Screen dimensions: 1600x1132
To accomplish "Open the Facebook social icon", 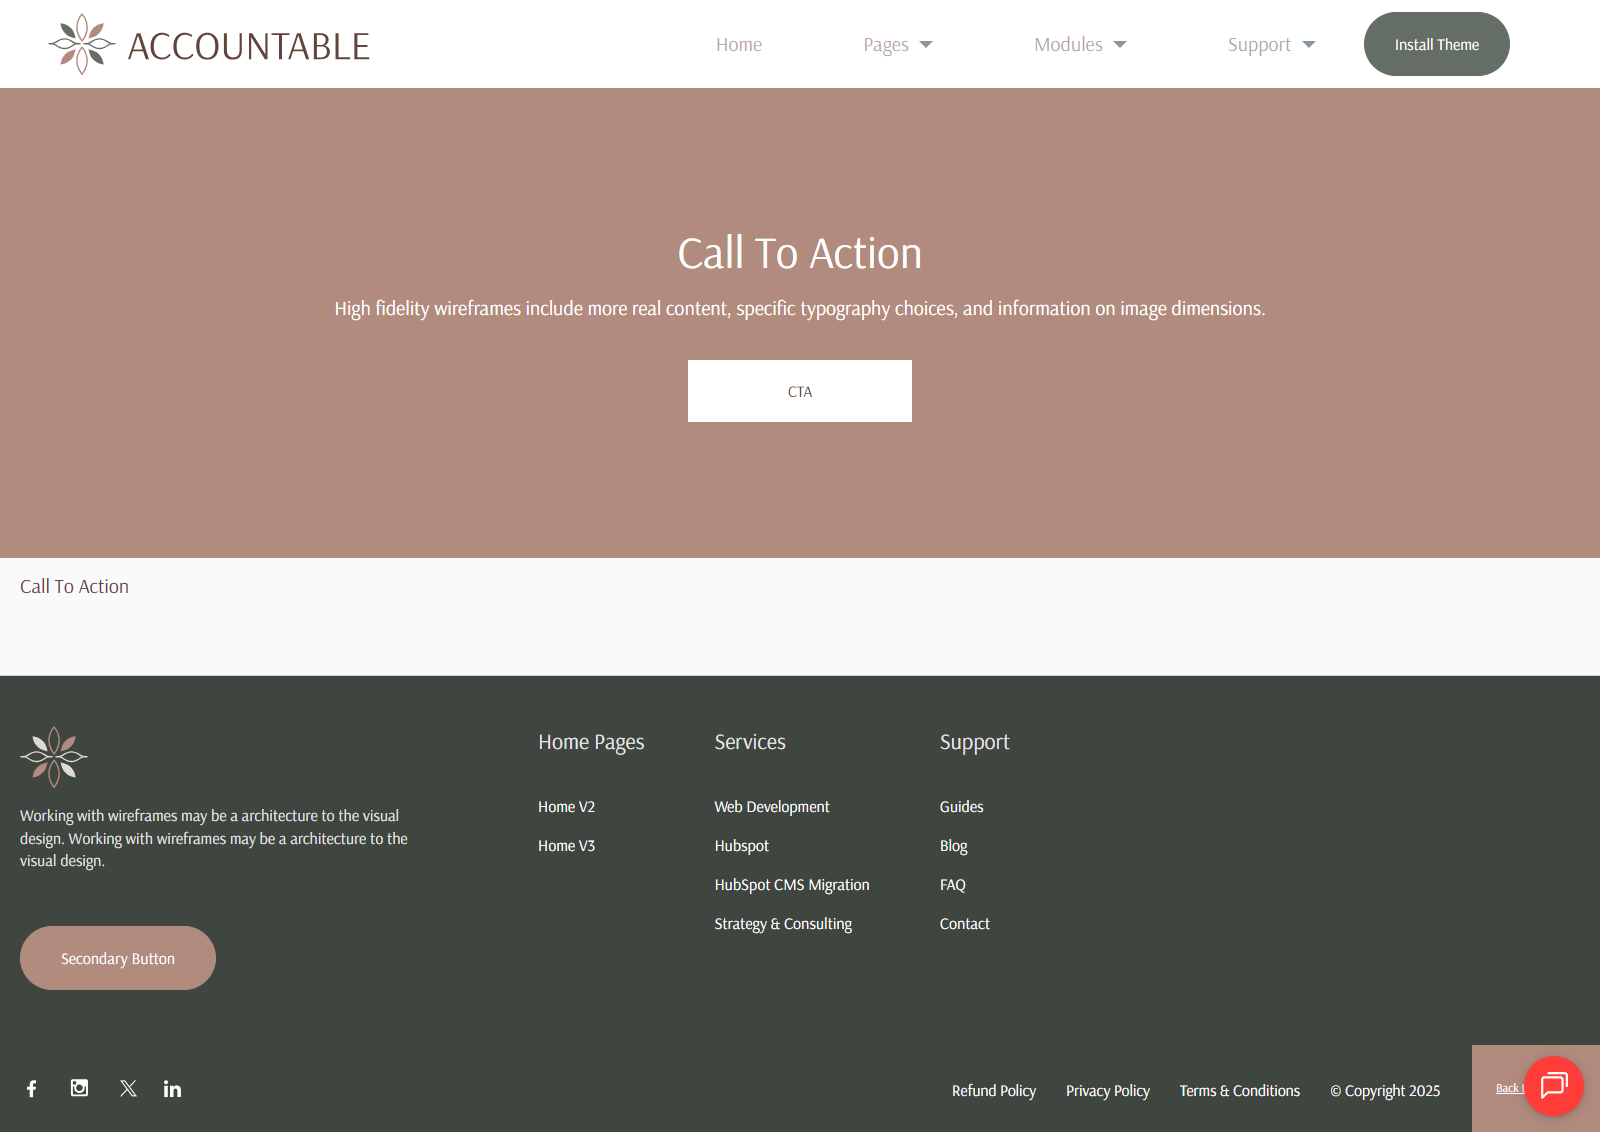I will pos(32,1089).
